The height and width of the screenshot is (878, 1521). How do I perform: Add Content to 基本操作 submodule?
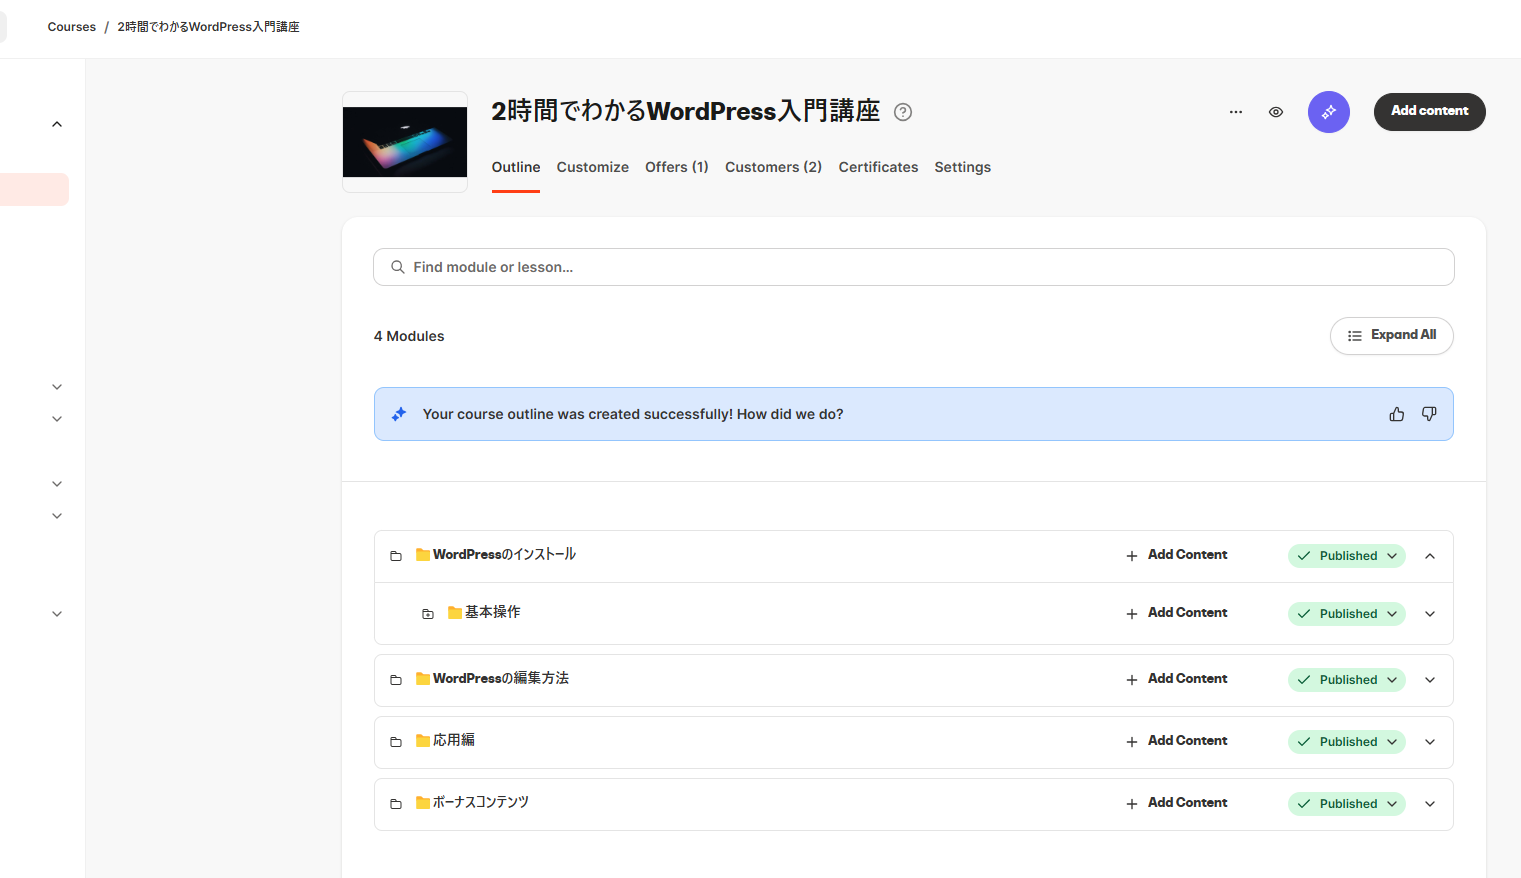[1177, 613]
